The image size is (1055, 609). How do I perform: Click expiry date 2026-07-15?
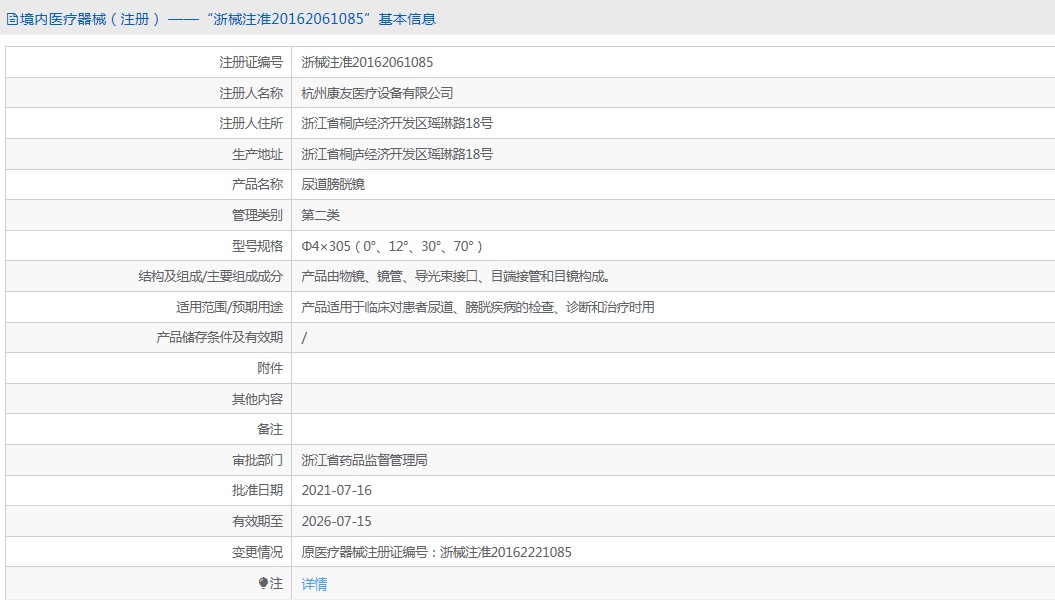(336, 522)
